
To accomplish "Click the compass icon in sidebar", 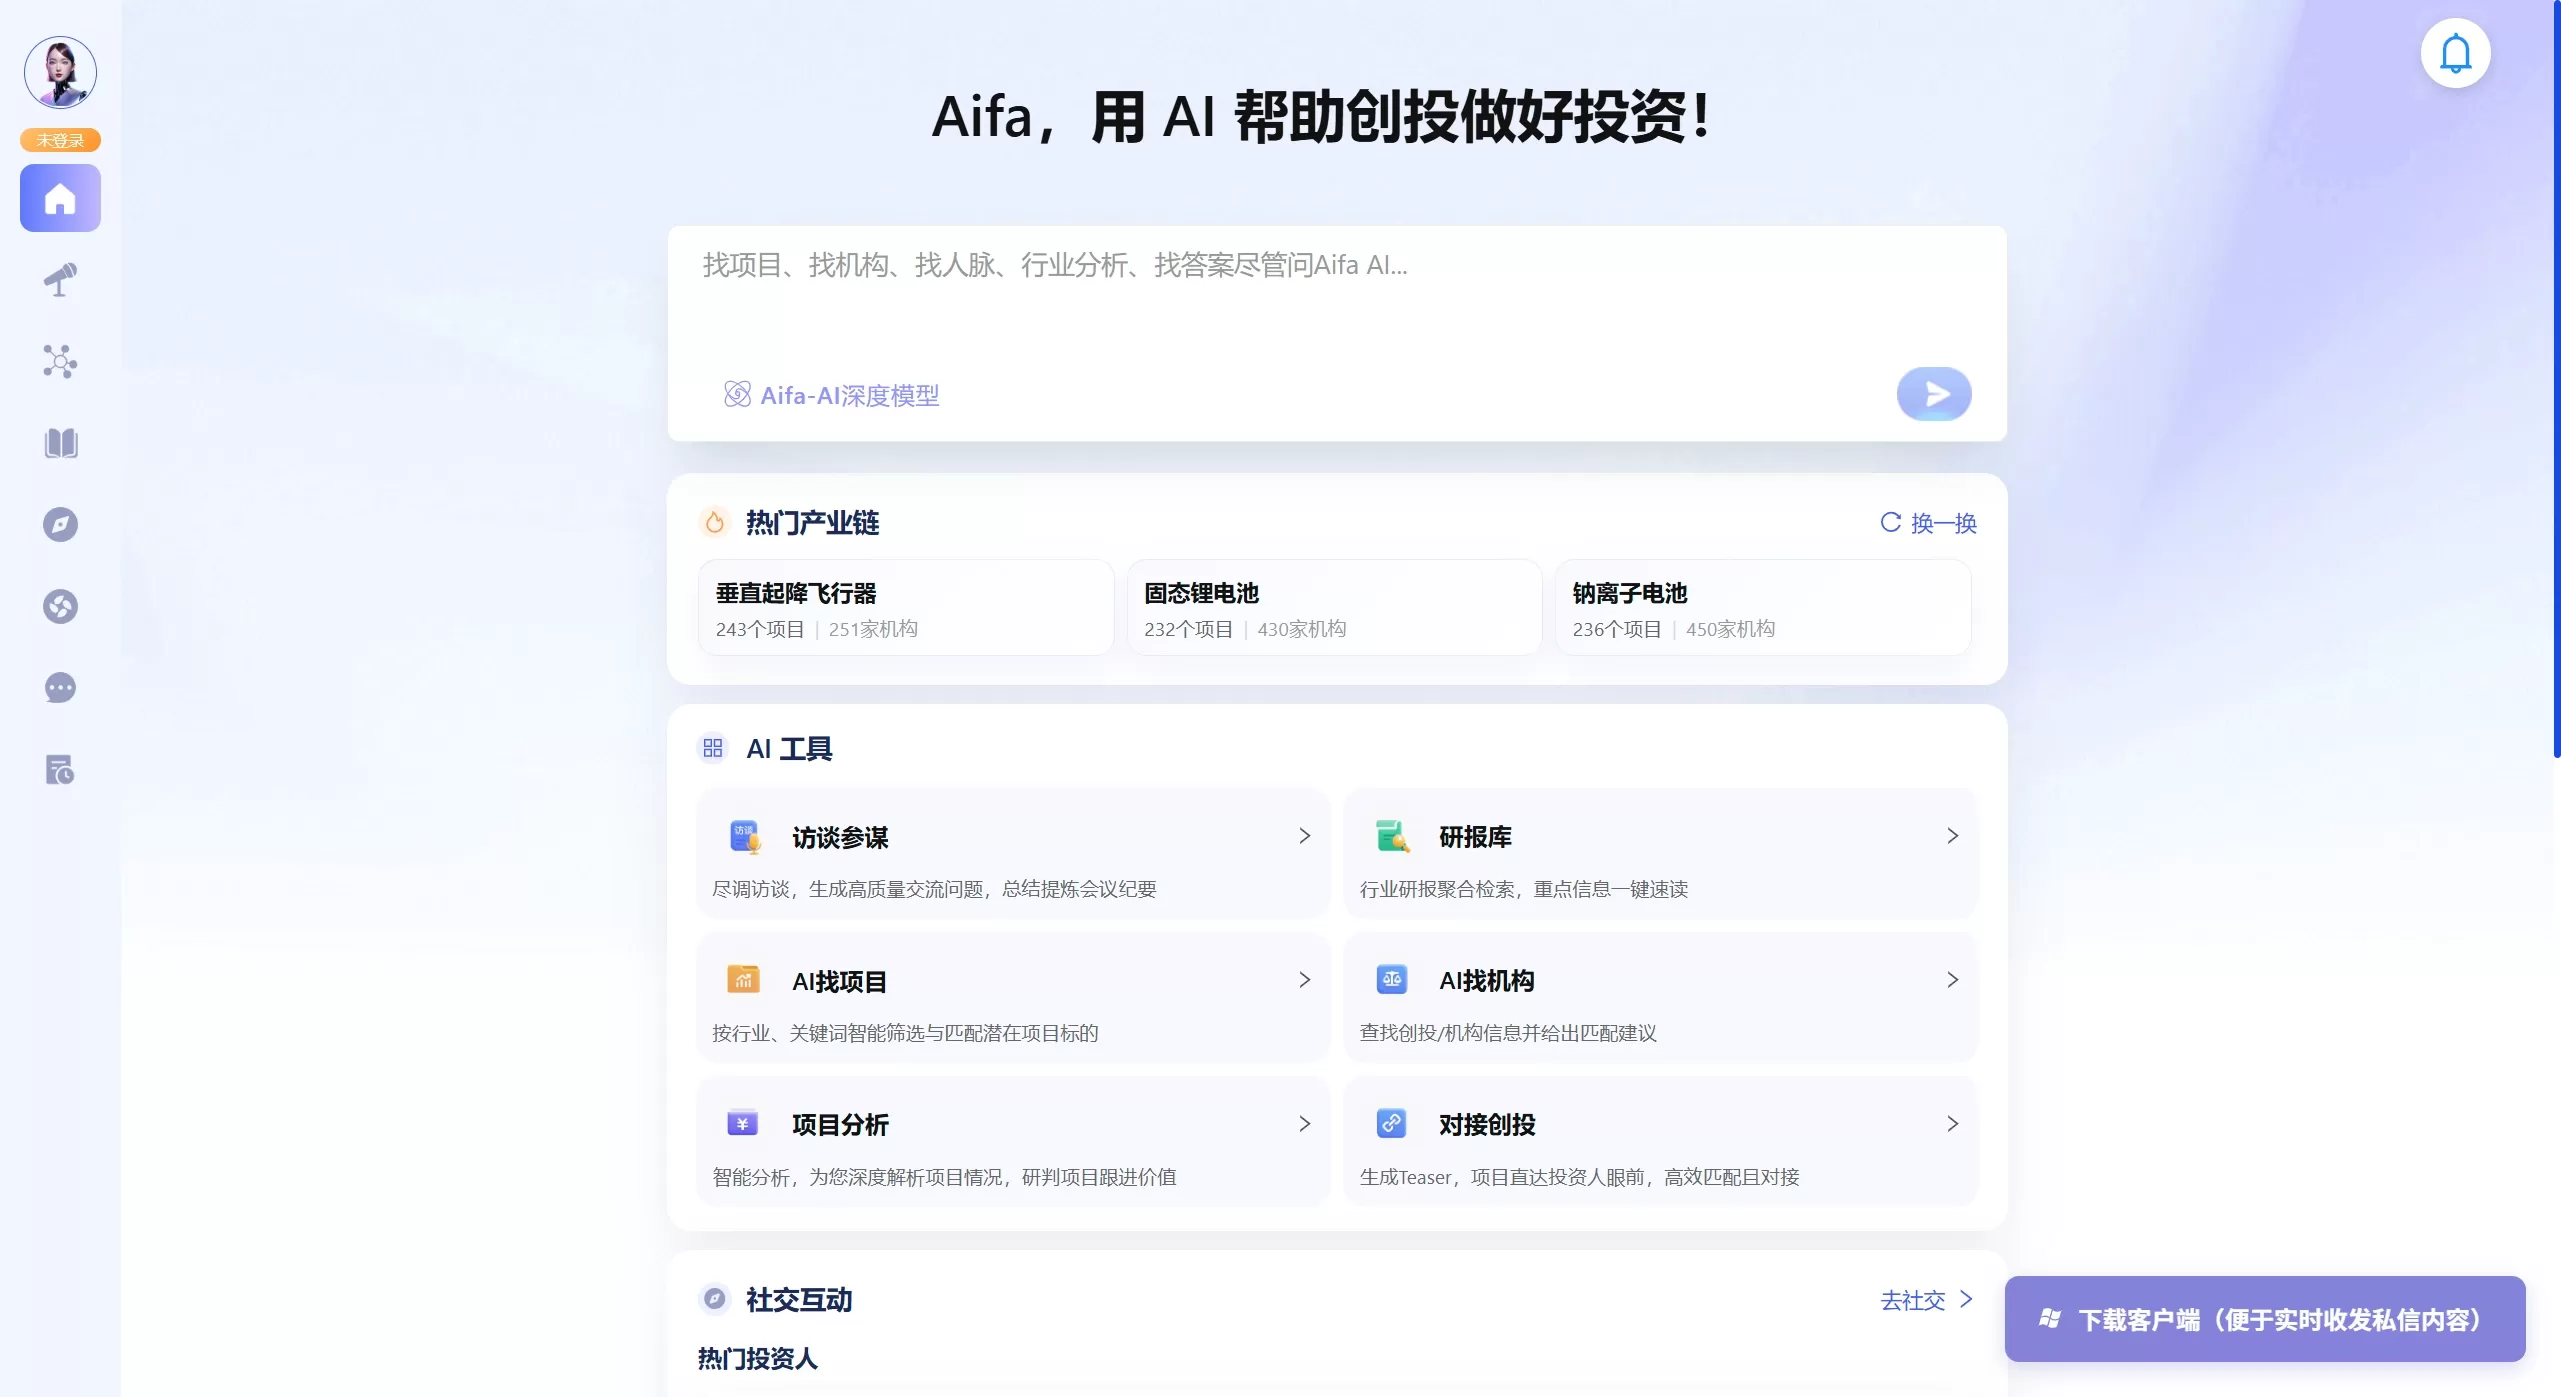I will coord(60,525).
